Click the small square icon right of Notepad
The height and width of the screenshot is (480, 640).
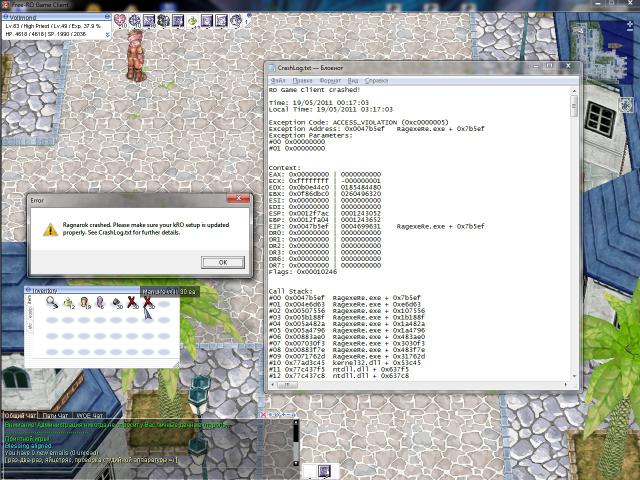625,105
